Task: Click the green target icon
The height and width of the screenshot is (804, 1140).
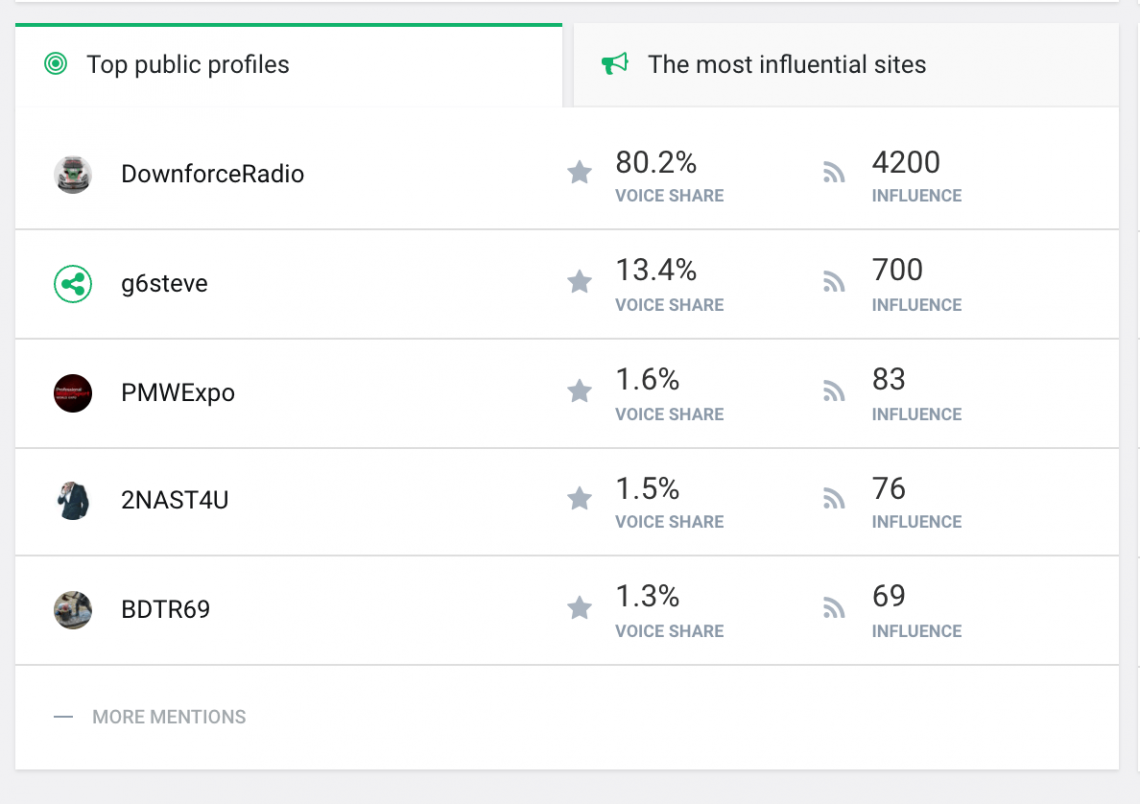Action: click(x=56, y=65)
